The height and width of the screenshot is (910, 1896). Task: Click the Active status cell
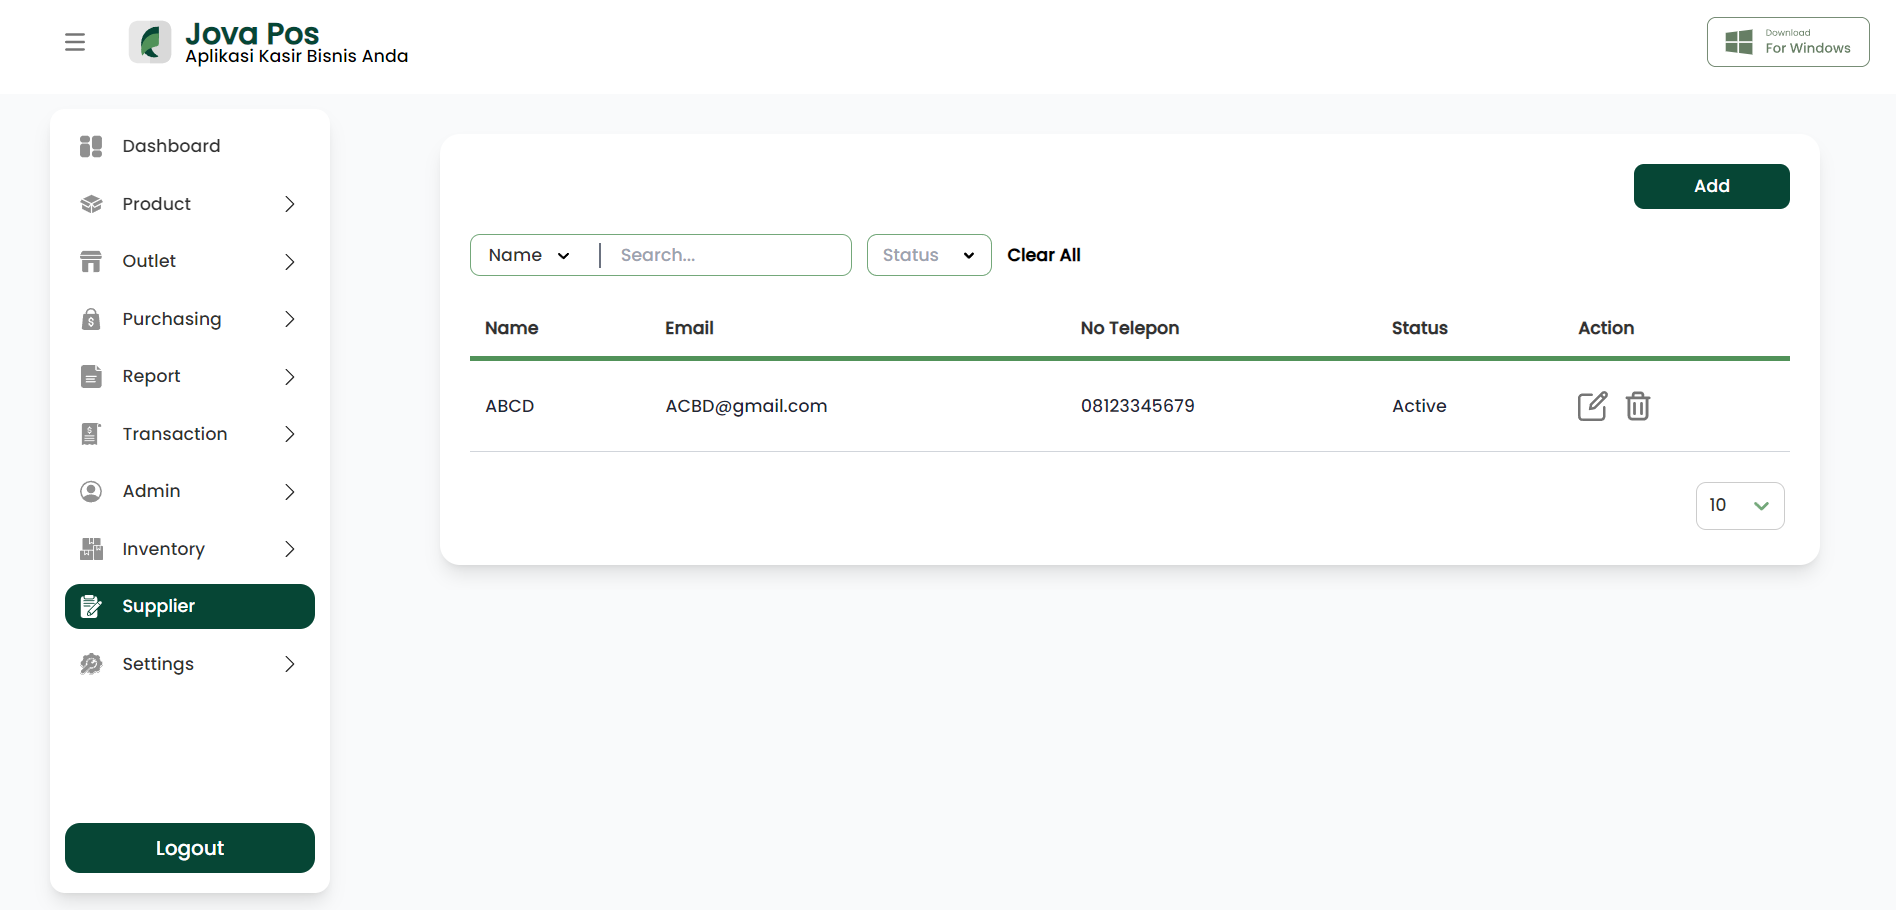(1419, 406)
